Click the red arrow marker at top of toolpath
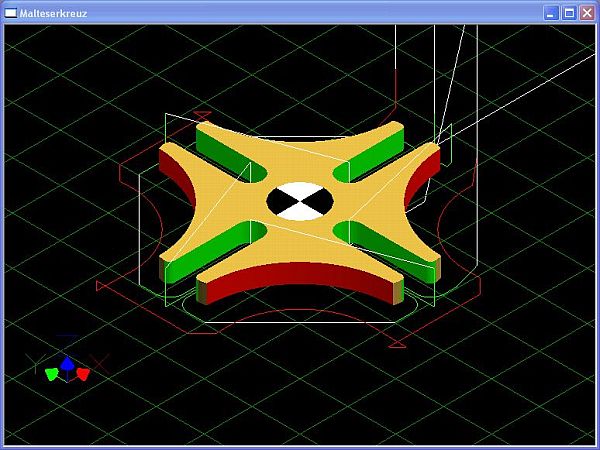 click(203, 115)
